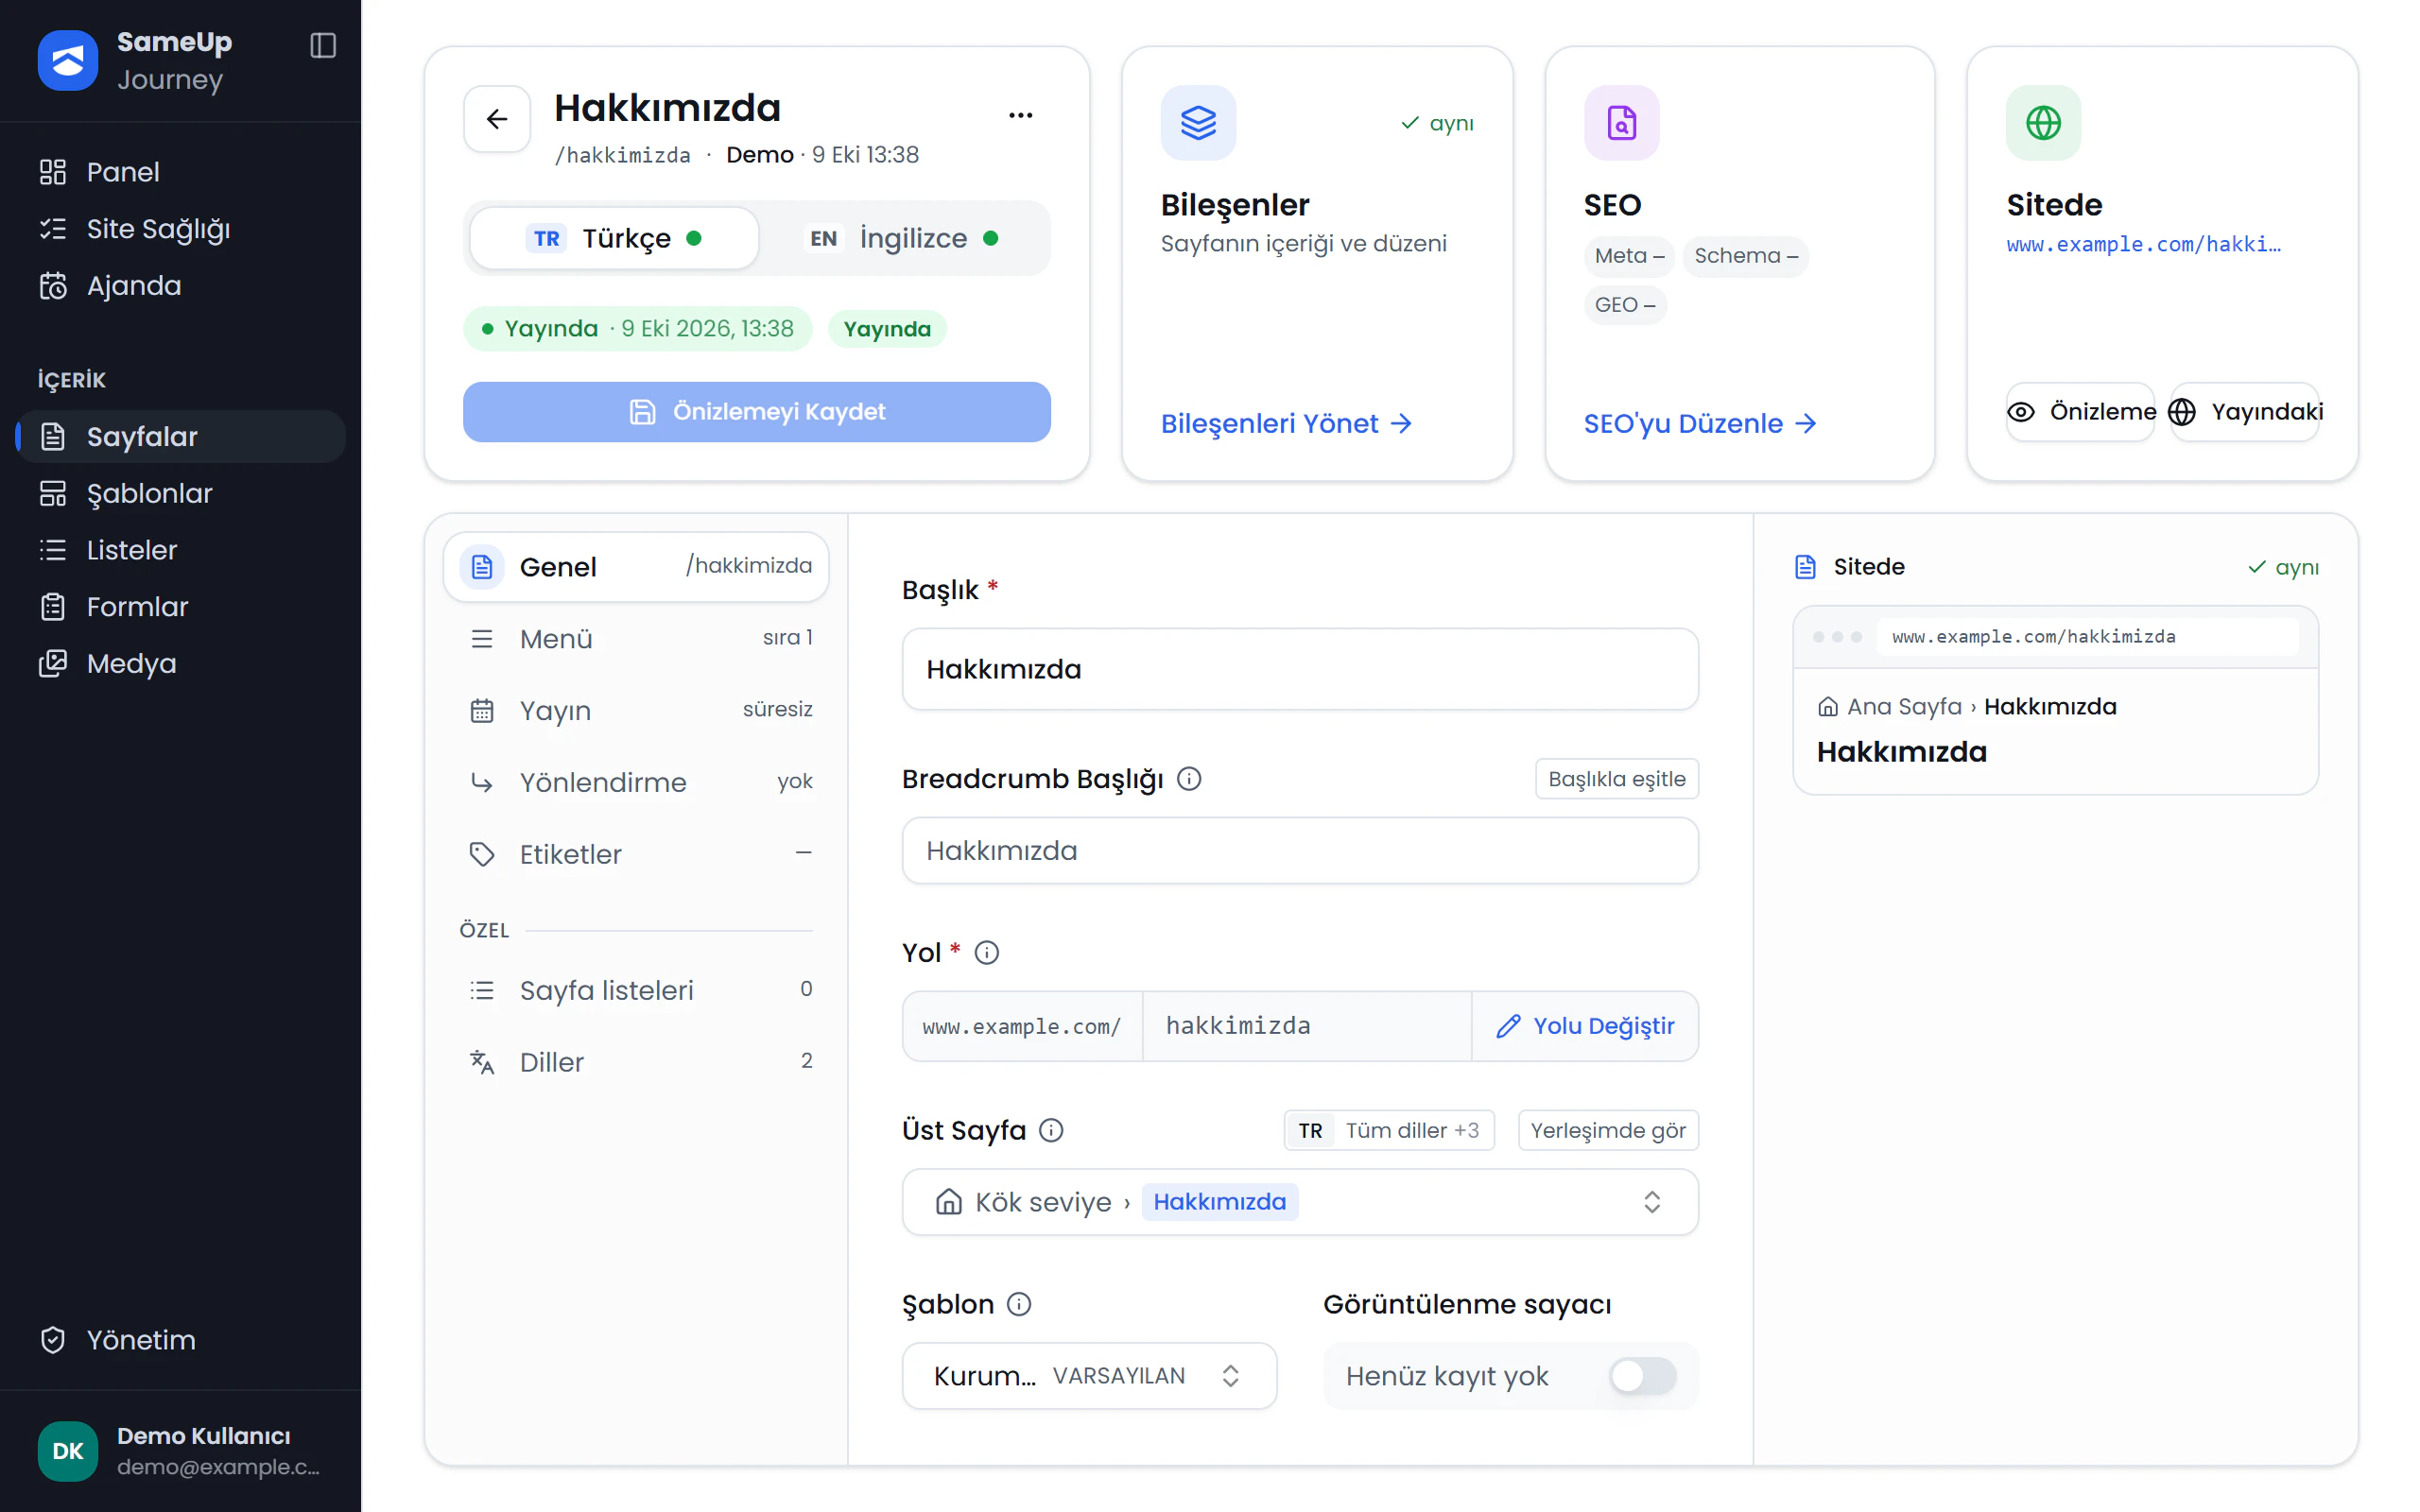Toggle the Görüntülenme sayacı switch
This screenshot has width=2420, height=1512.
click(x=1642, y=1376)
